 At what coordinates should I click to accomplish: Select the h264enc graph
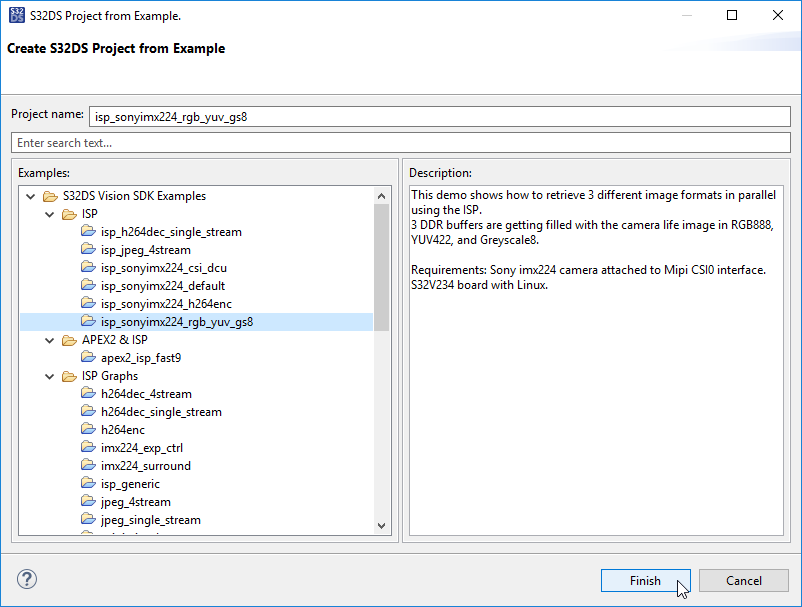pyautogui.click(x=123, y=430)
